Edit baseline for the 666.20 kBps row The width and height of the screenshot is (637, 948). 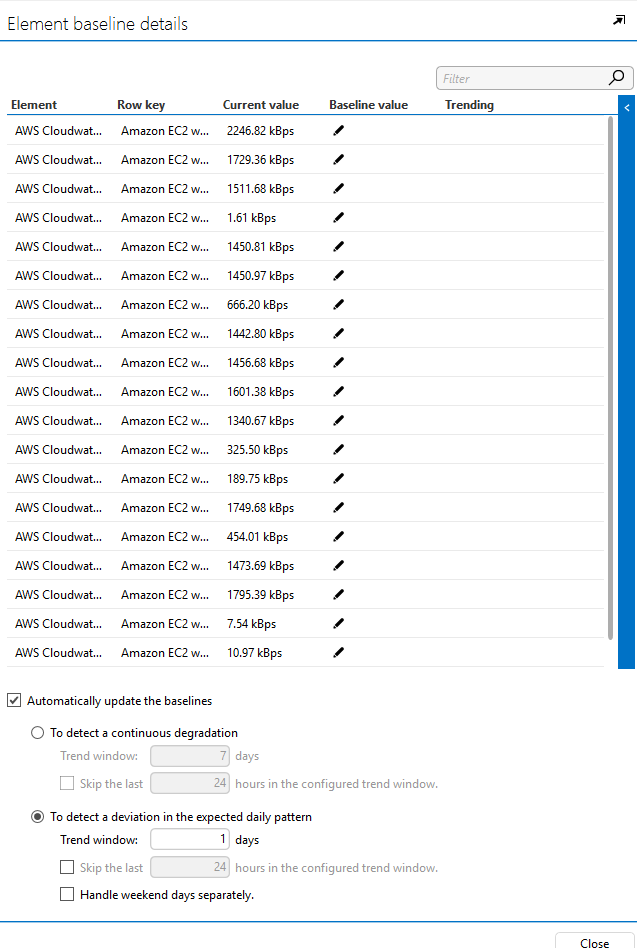(x=338, y=305)
